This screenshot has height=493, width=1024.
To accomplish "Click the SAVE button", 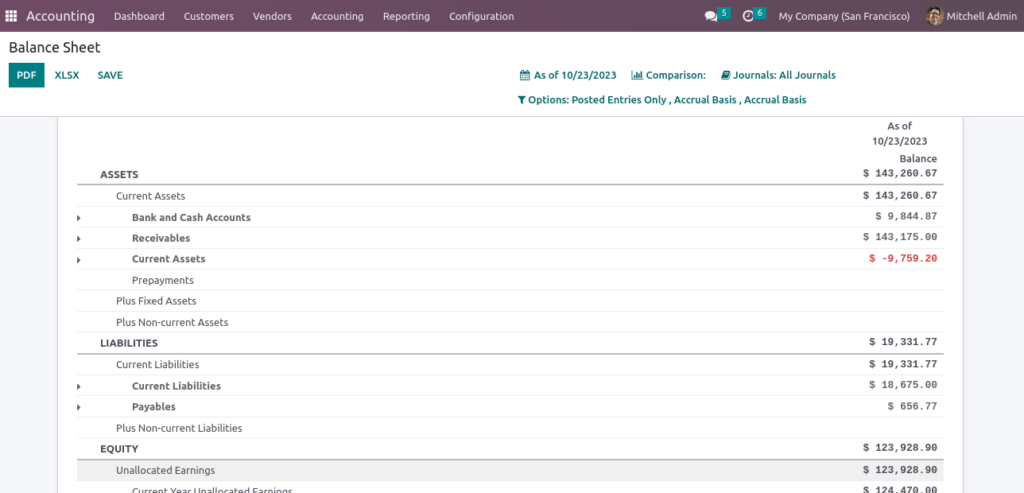I will [110, 75].
